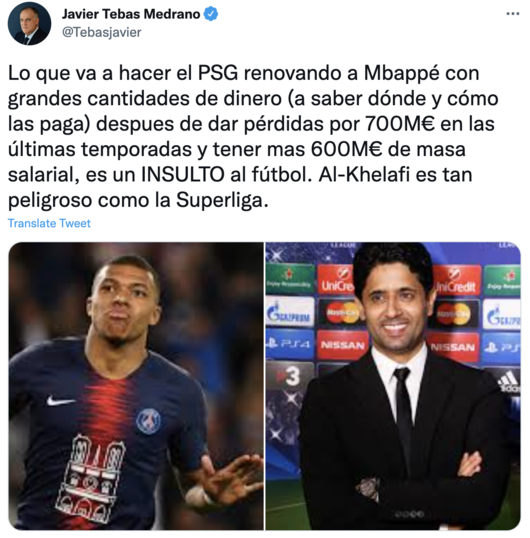
Task: Click the blue verified badge
Action: point(211,14)
